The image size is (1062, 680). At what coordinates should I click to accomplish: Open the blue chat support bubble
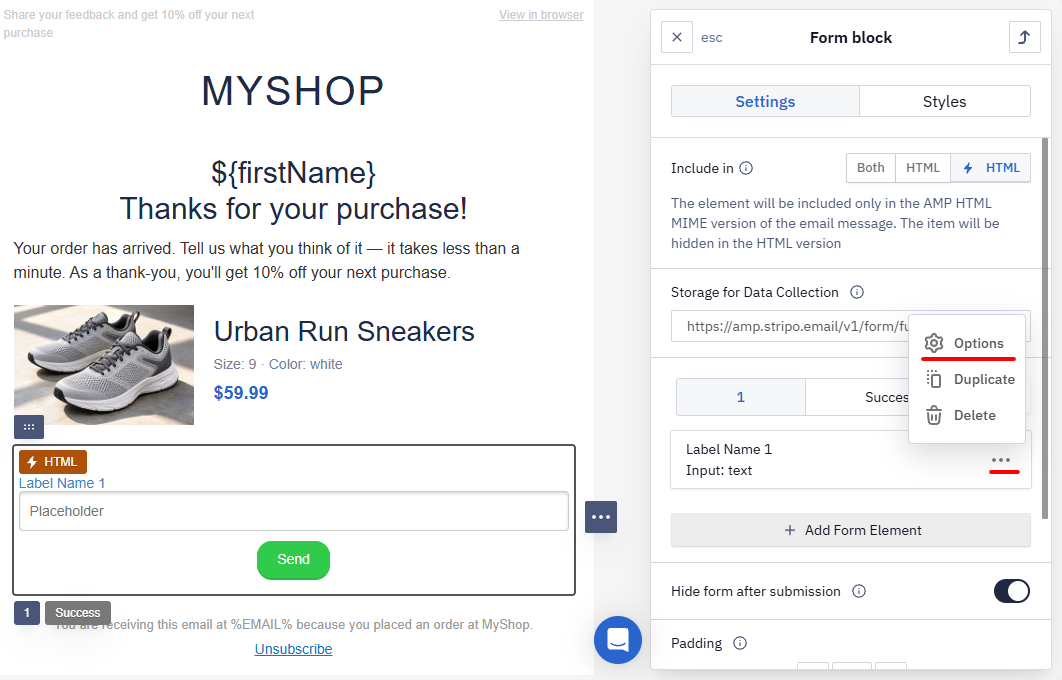tap(618, 639)
